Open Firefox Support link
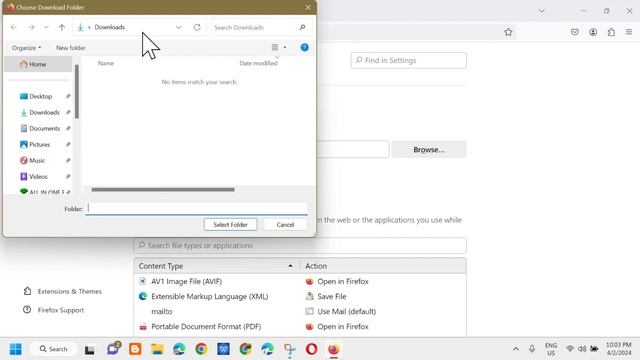The width and height of the screenshot is (640, 360). coord(53,310)
